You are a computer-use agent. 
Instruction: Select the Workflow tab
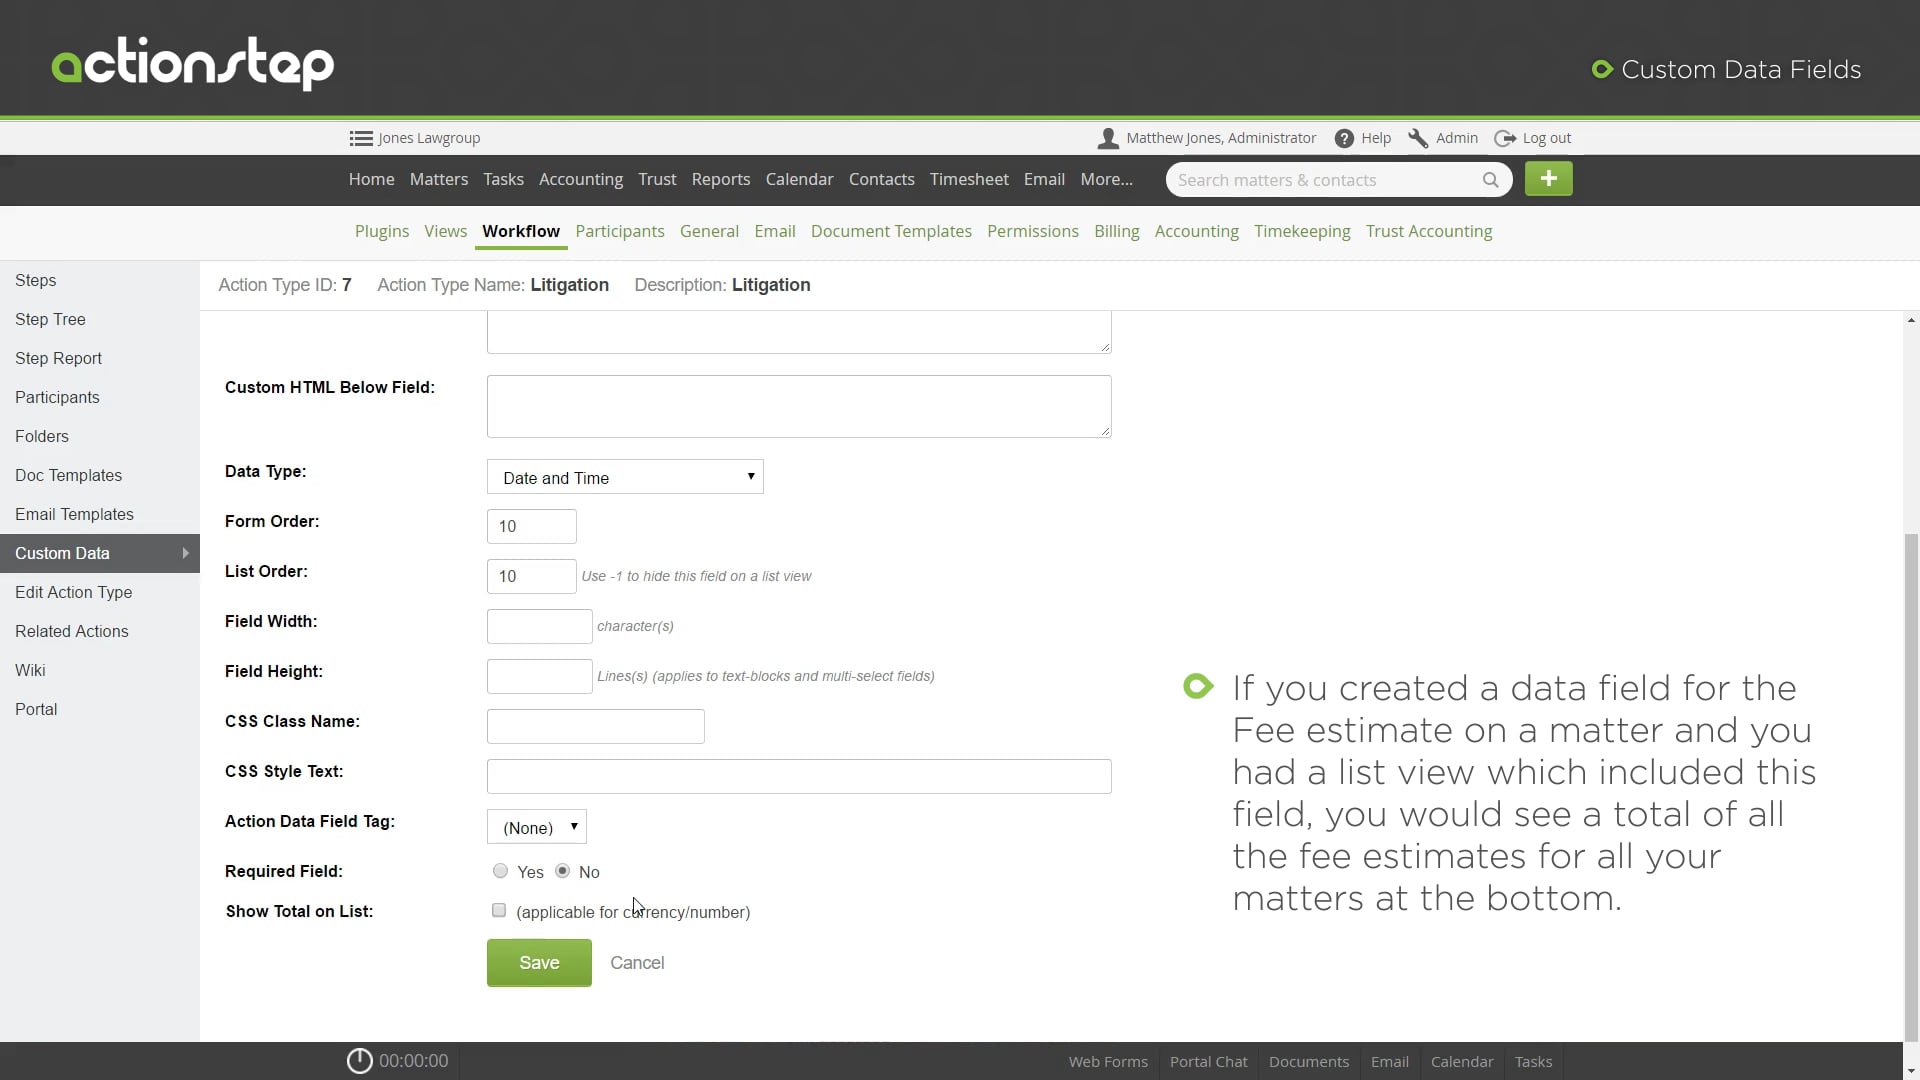coord(521,231)
